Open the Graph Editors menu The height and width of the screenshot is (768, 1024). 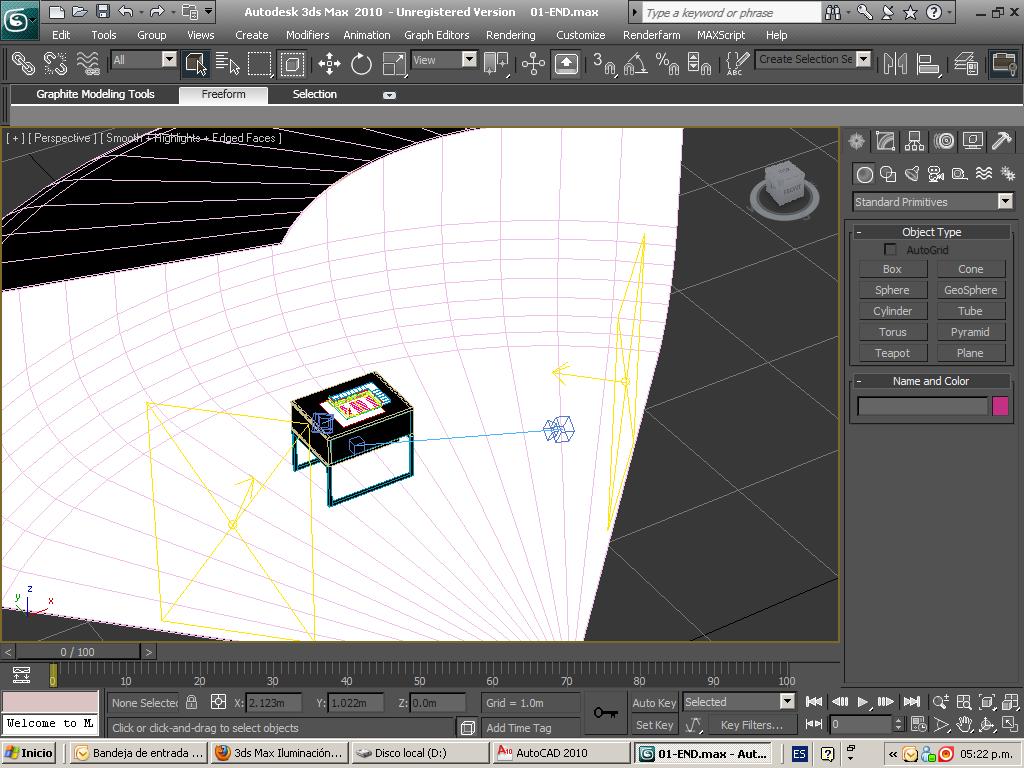click(x=437, y=35)
